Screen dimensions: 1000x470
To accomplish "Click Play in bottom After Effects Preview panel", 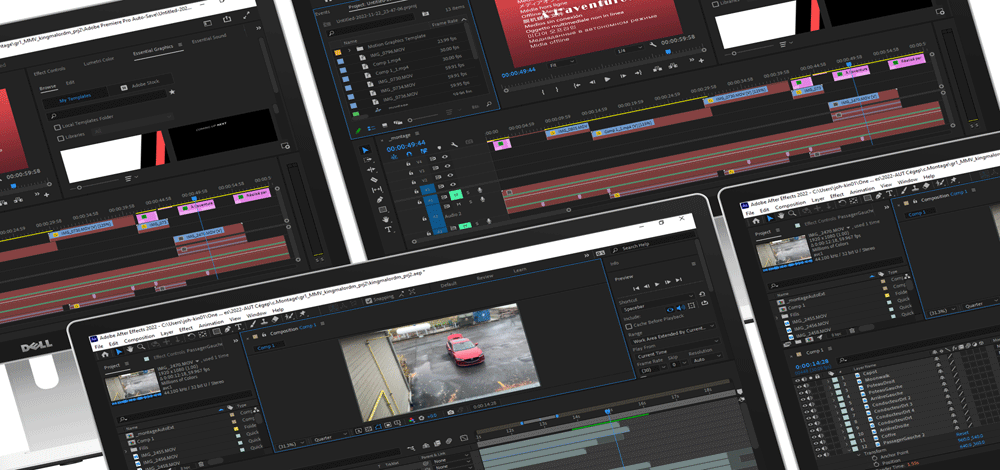I will point(657,283).
